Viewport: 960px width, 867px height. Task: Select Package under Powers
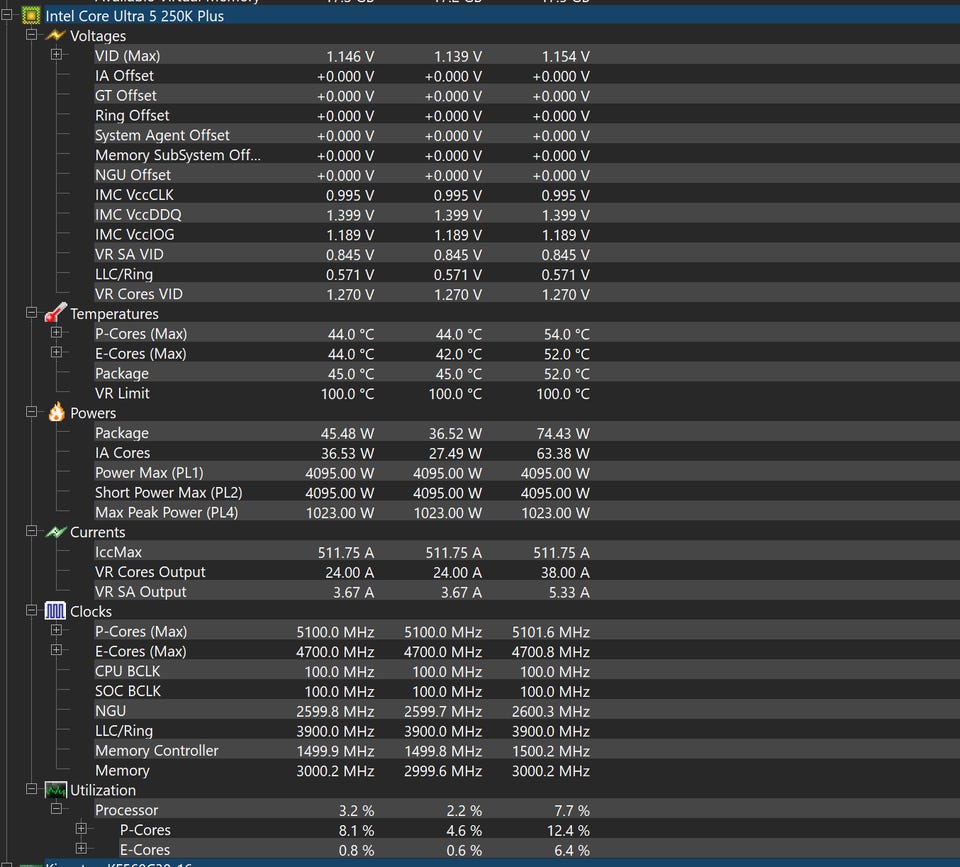pyautogui.click(x=527, y=433)
